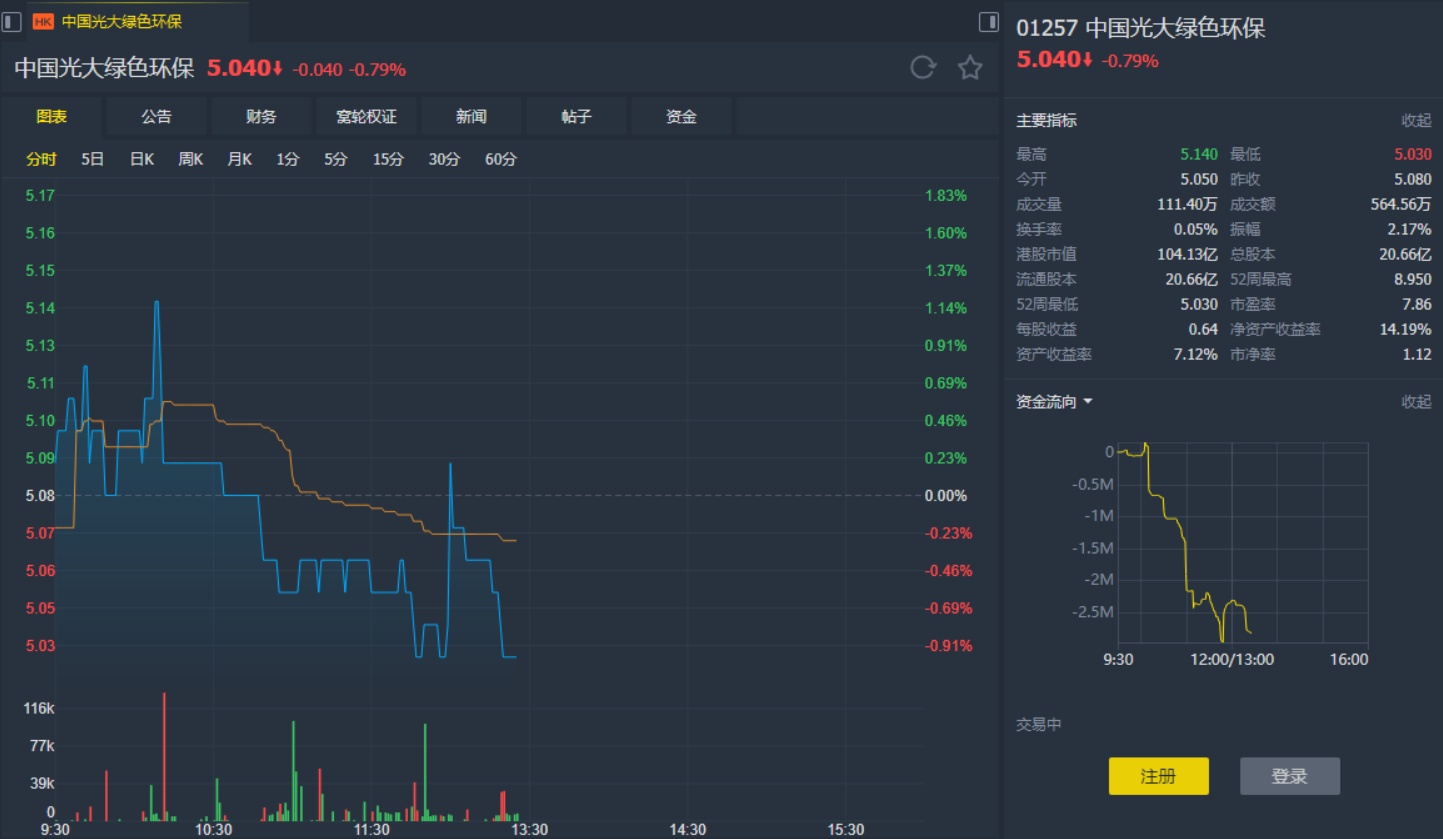Click the 交易中 status text
1443x839 pixels.
pos(1039,725)
